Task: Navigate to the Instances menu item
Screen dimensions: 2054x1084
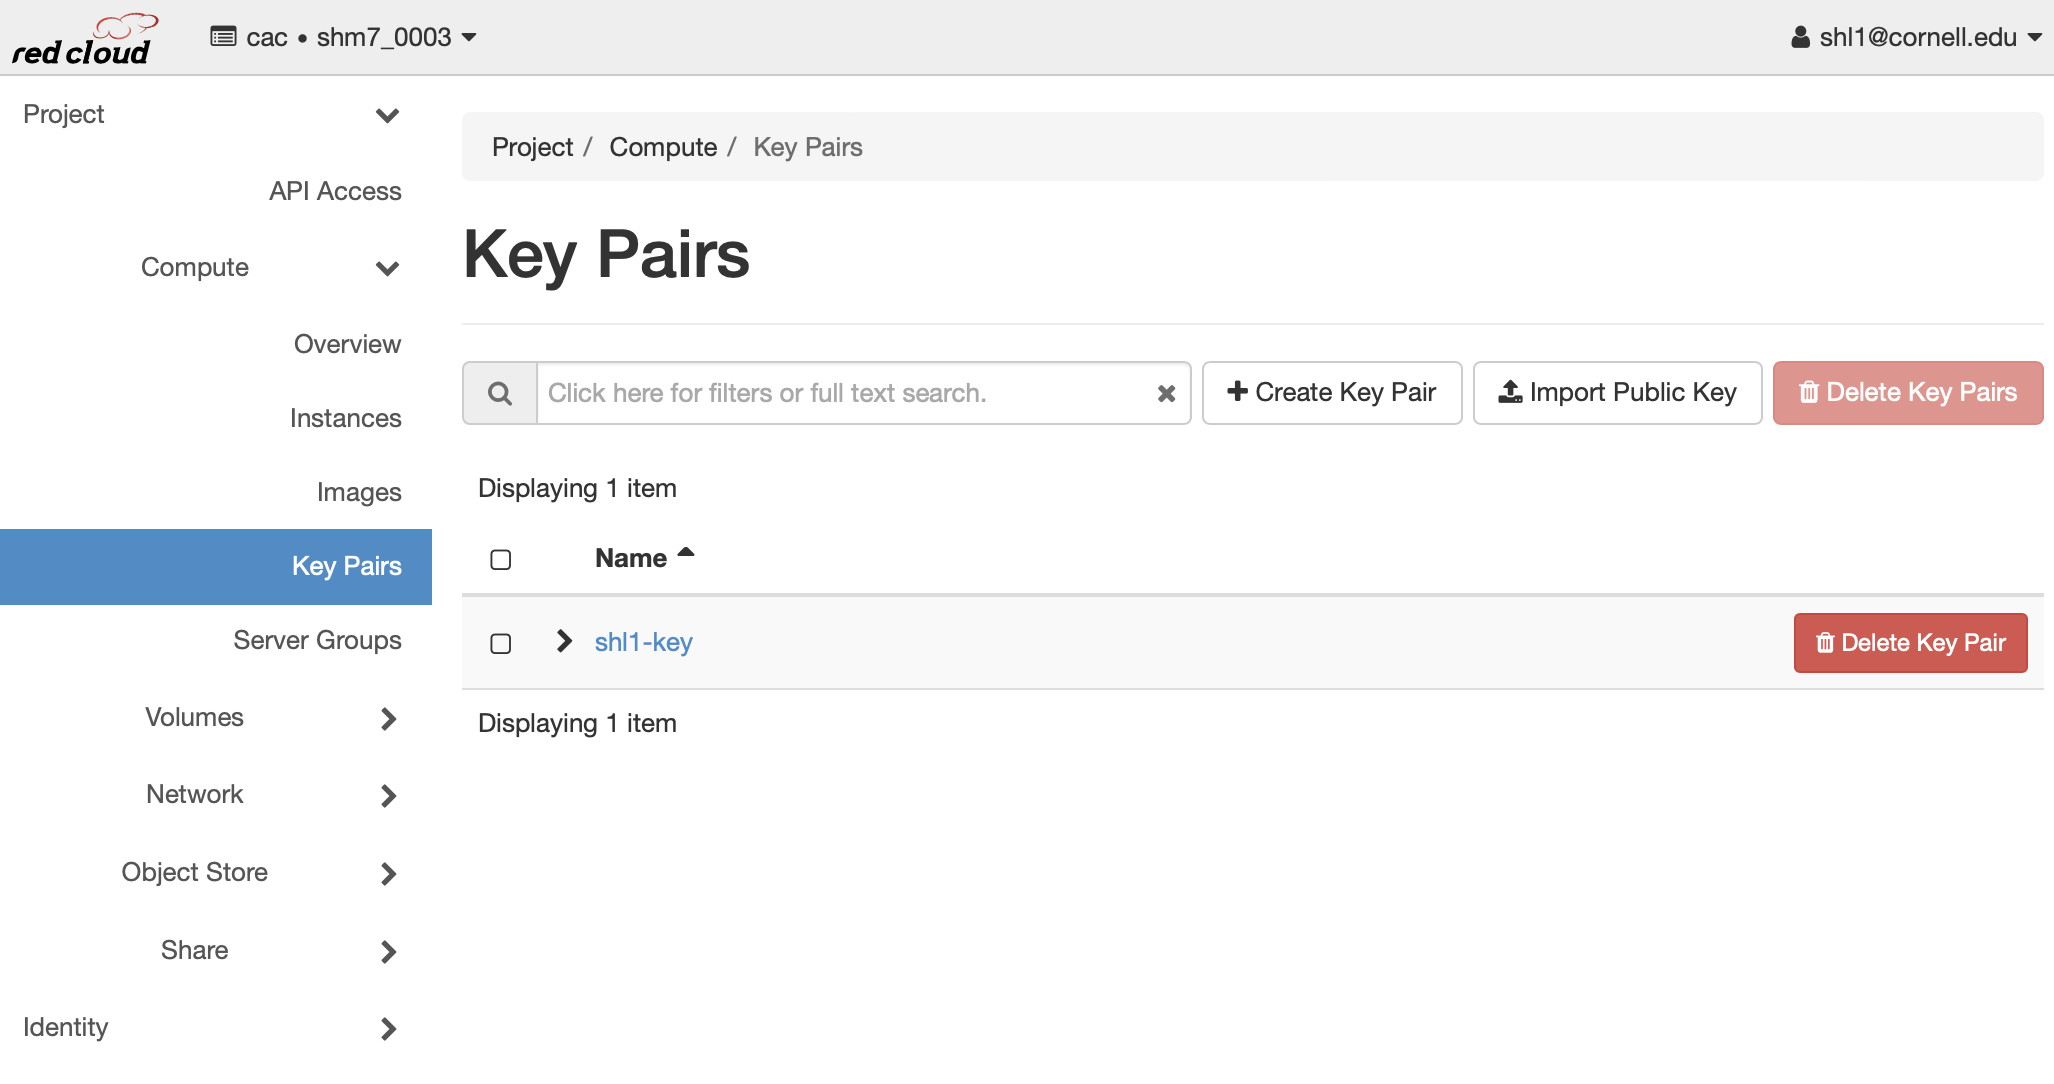Action: tap(345, 417)
